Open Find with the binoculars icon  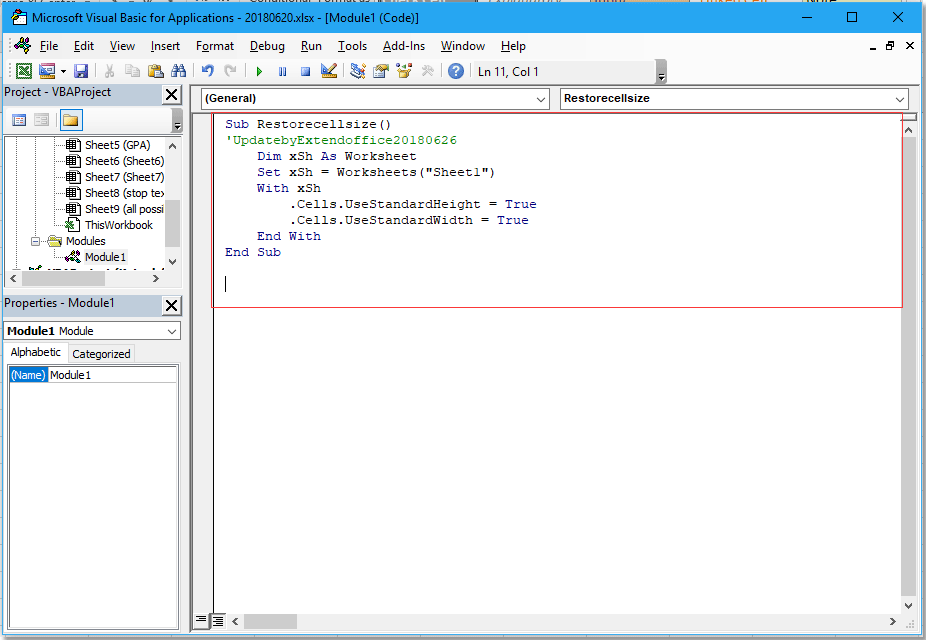178,71
